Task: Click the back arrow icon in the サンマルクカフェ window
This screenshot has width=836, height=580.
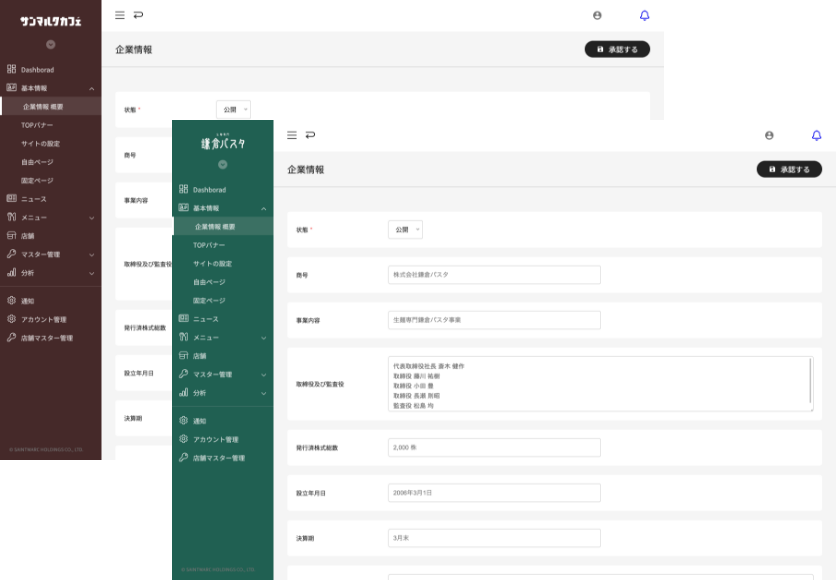Action: tap(138, 15)
